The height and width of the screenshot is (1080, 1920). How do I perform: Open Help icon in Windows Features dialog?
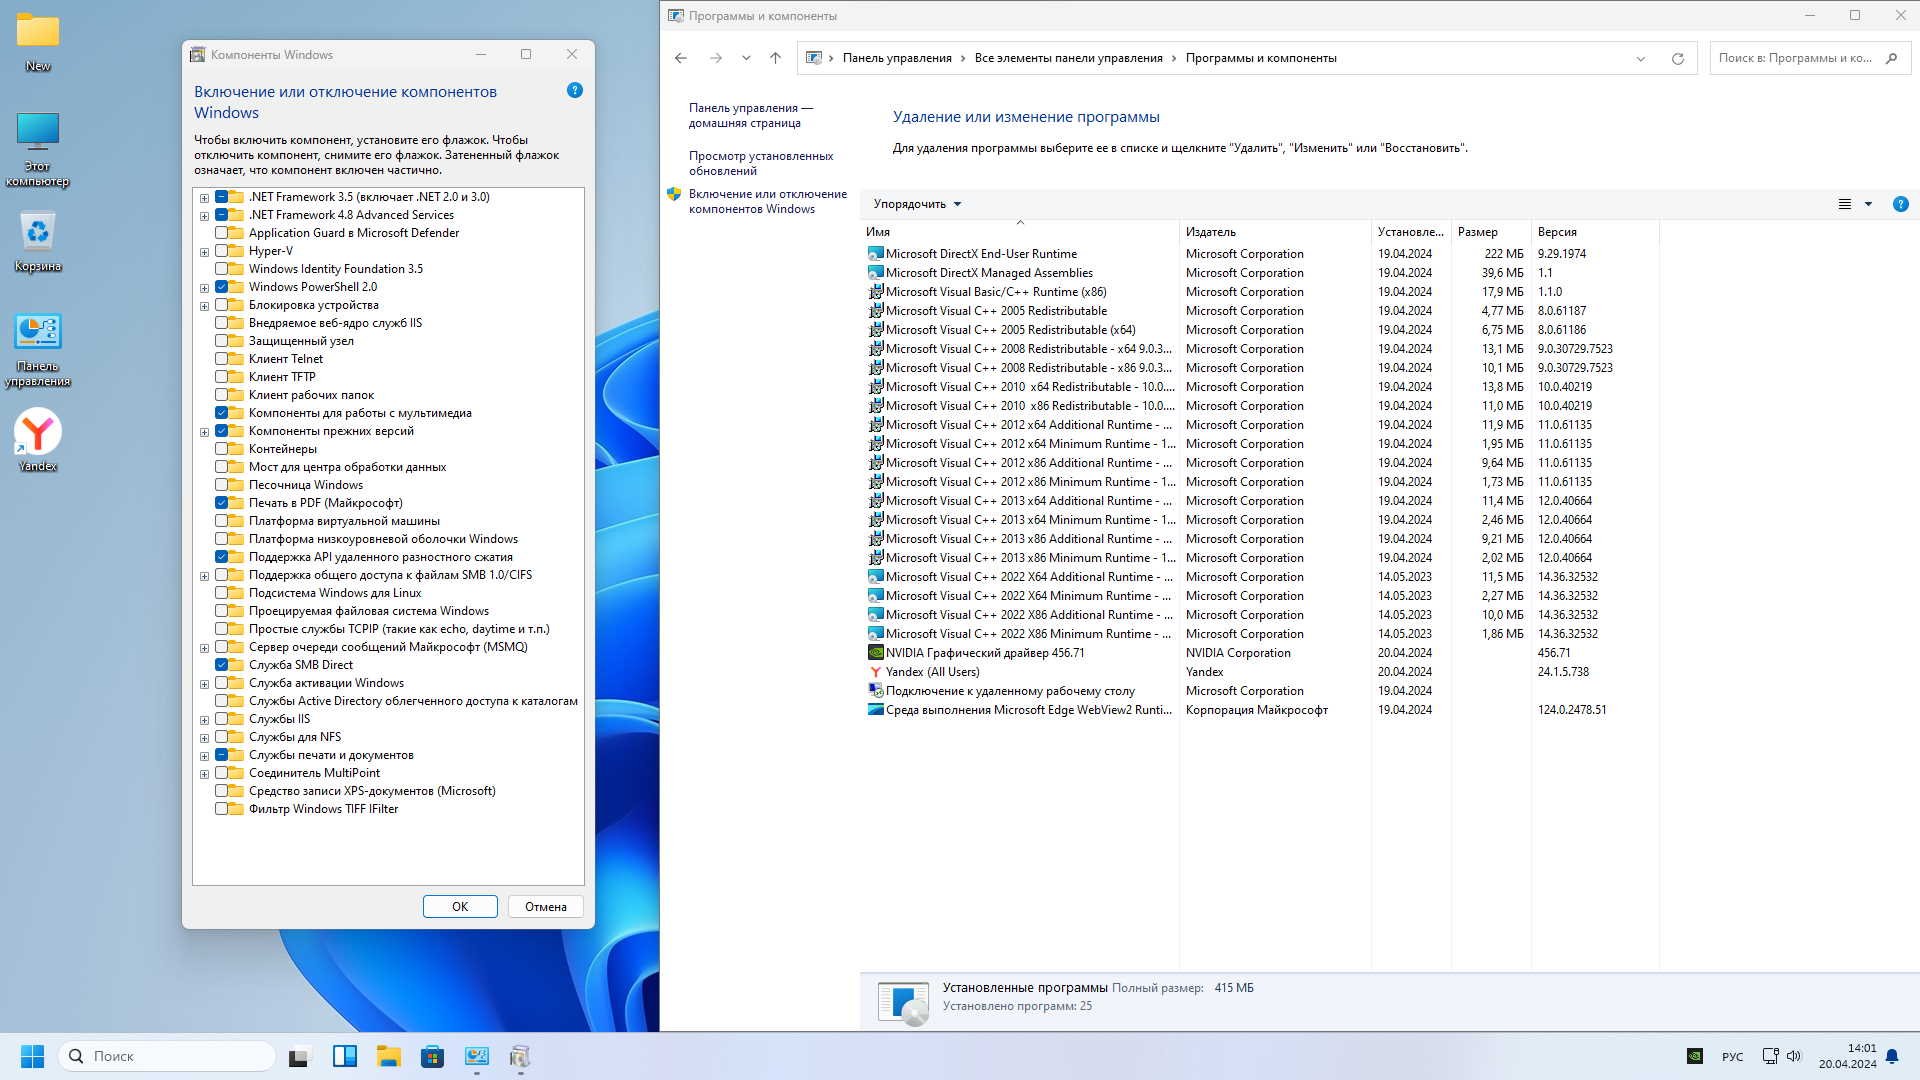574,90
